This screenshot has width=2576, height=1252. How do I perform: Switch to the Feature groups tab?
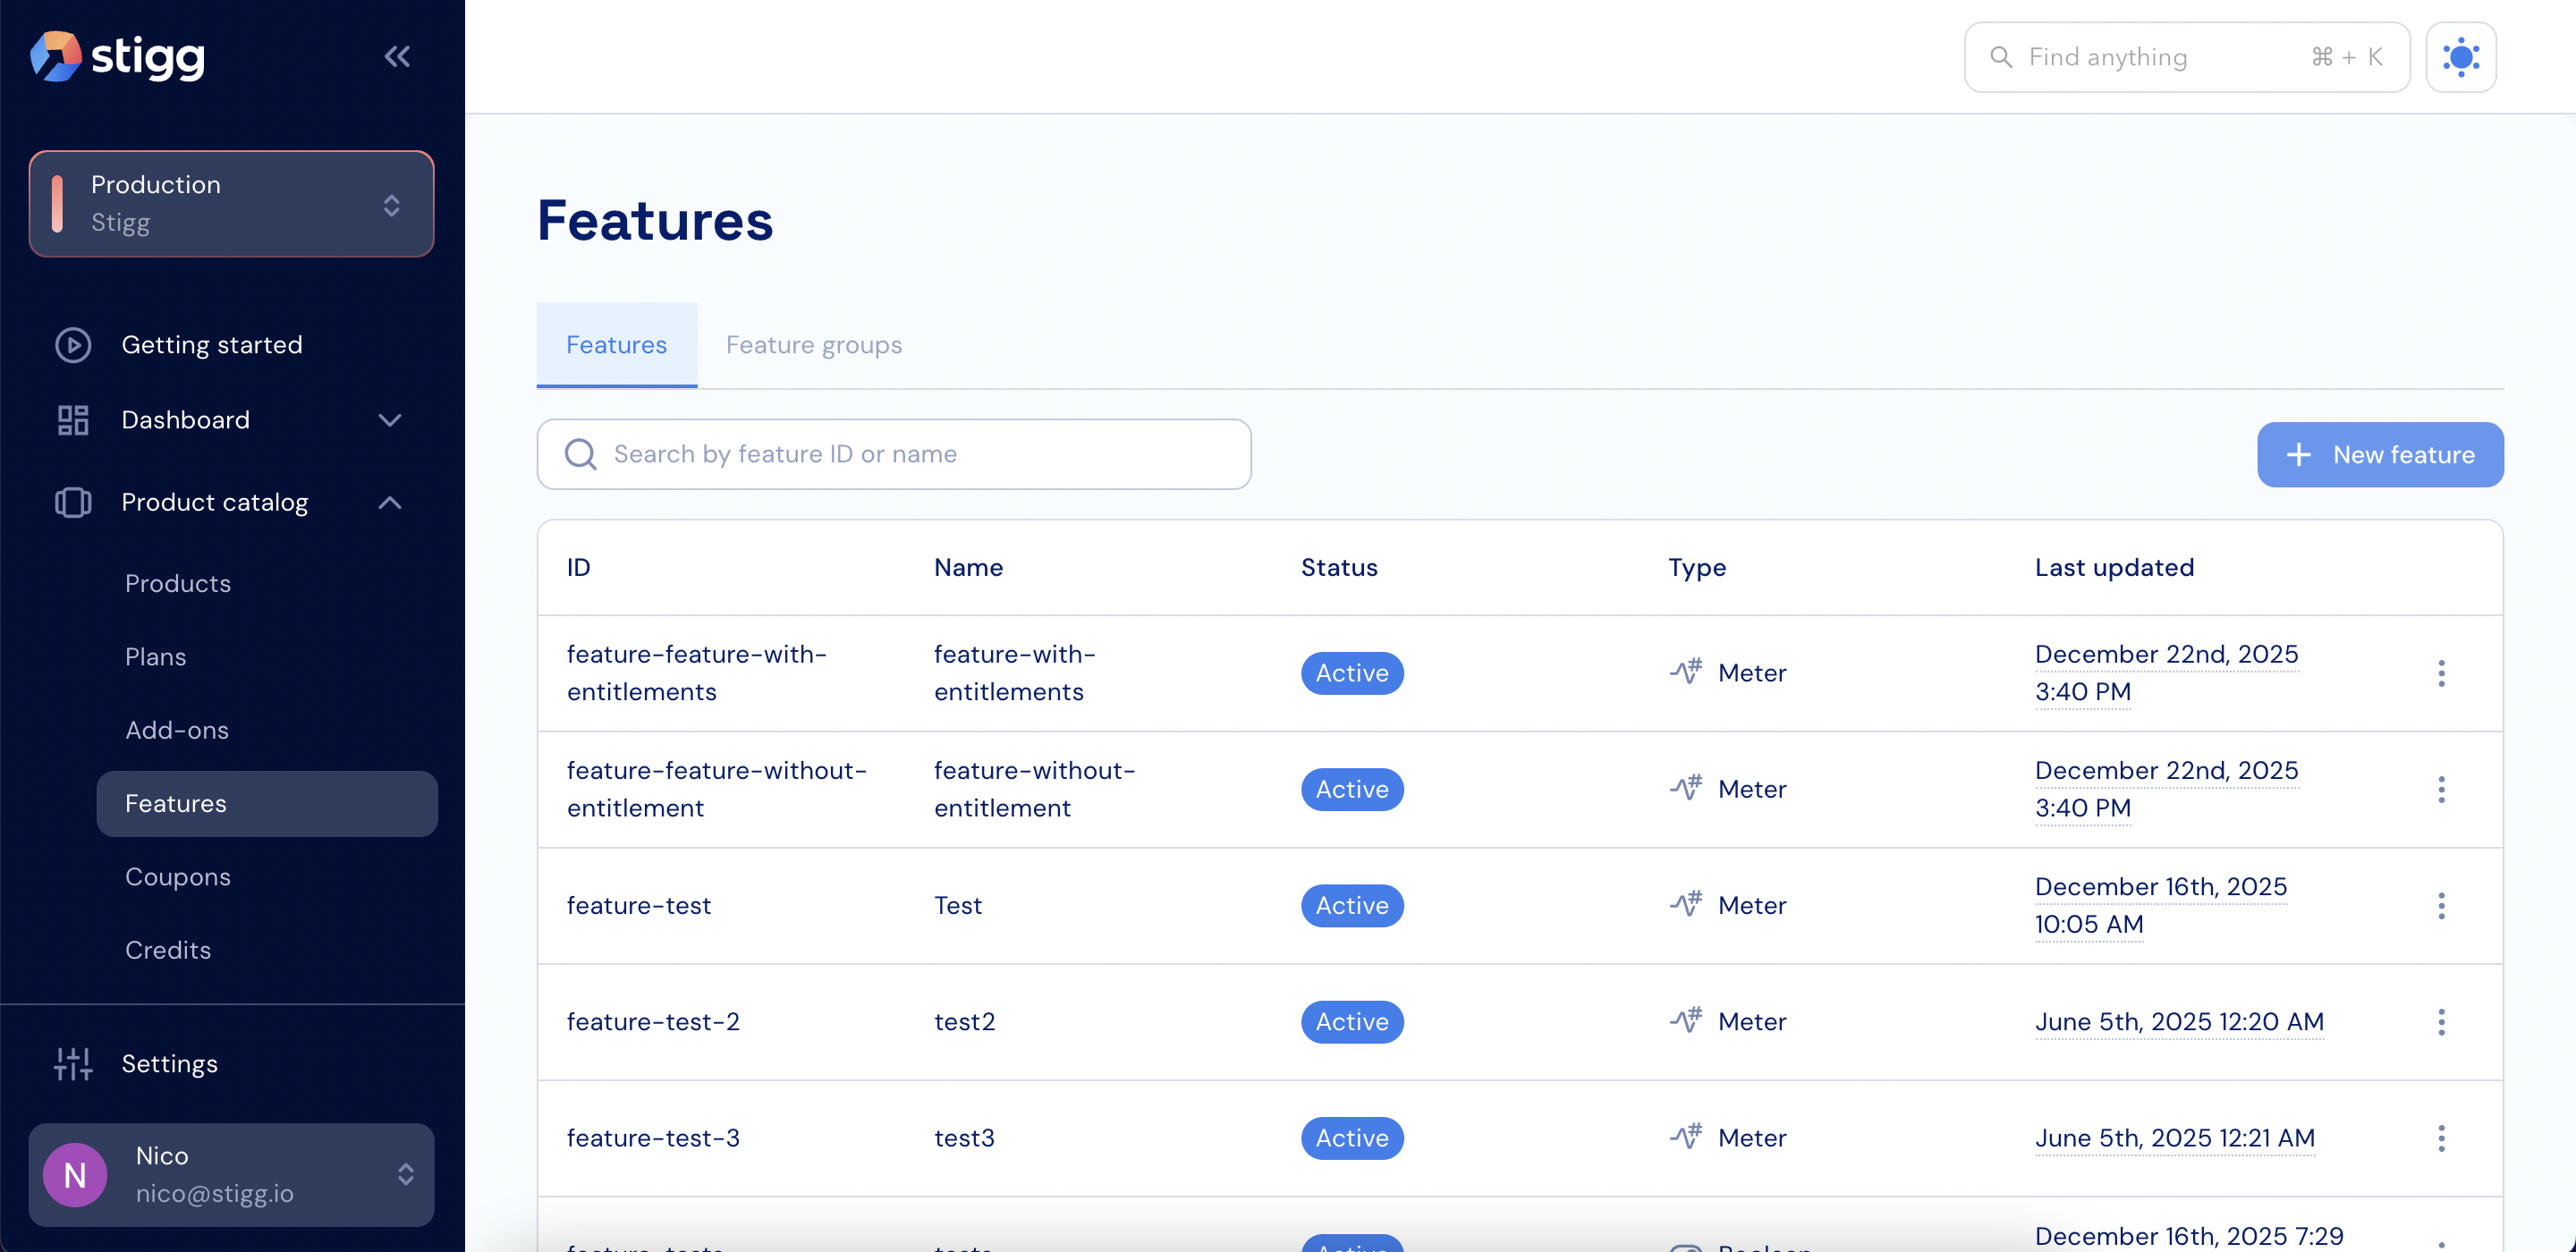813,345
